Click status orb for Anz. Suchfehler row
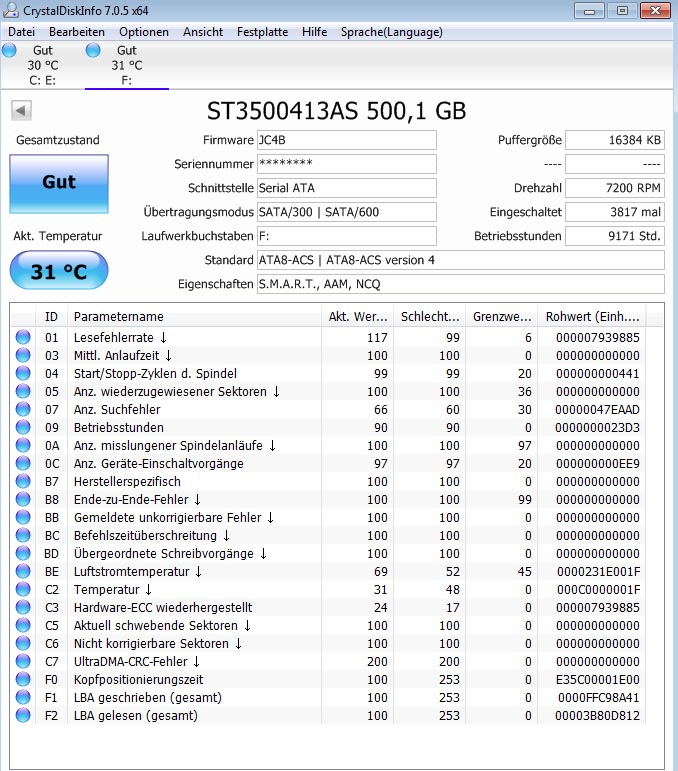Viewport: 678px width, 771px height. (23, 409)
